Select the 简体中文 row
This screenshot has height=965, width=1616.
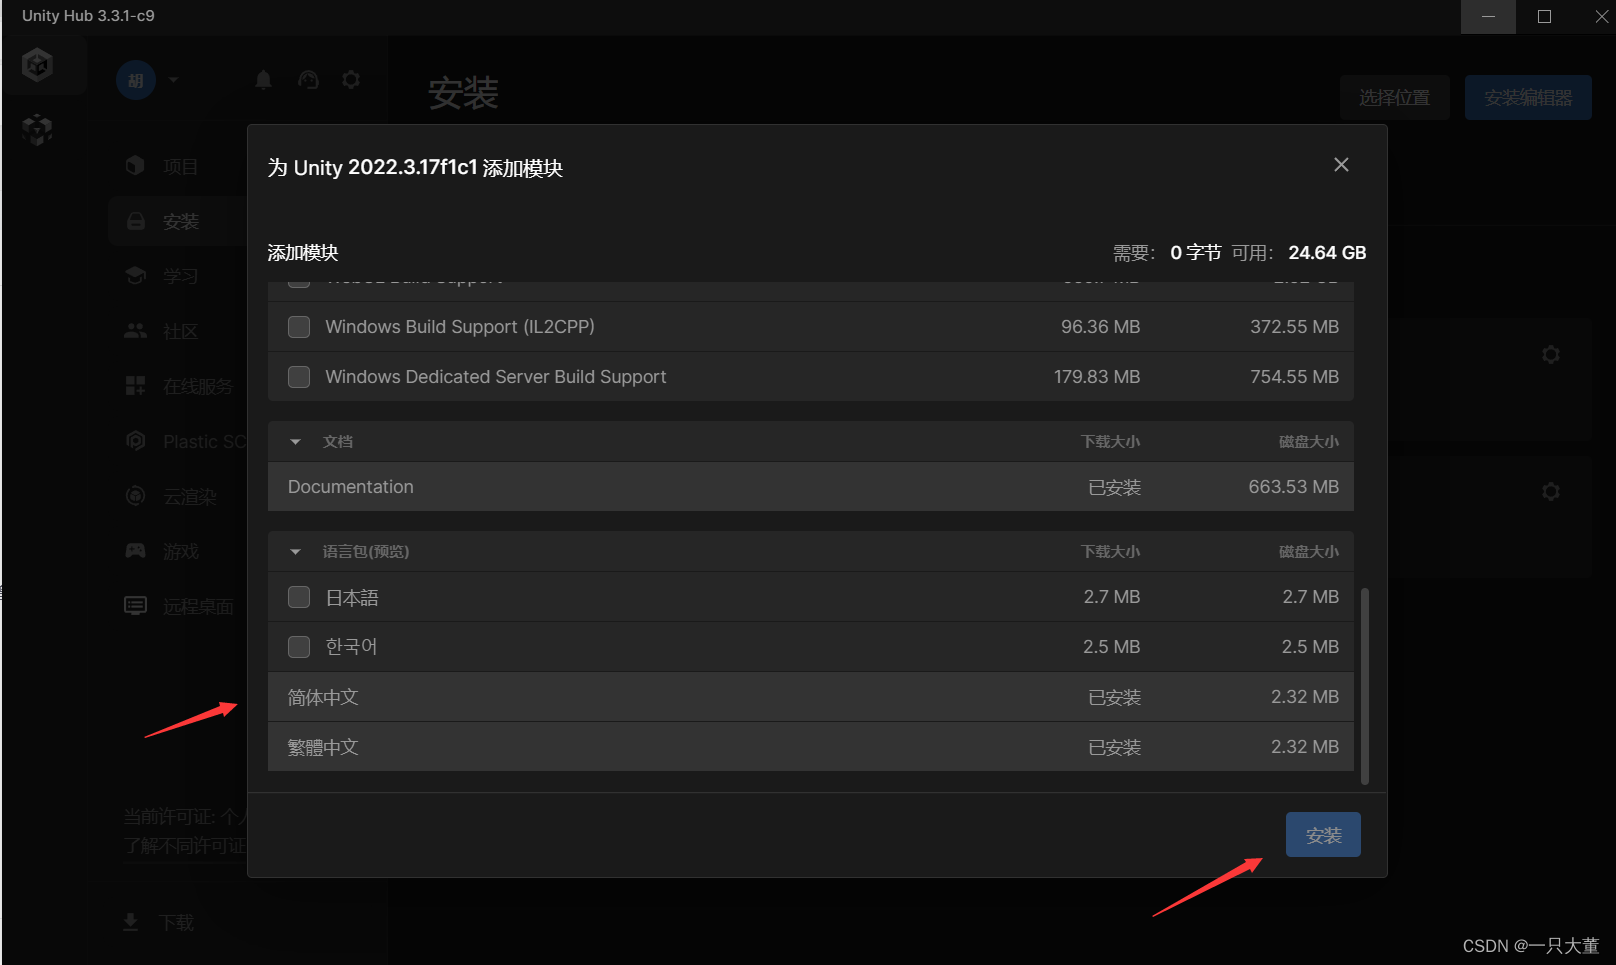[811, 697]
